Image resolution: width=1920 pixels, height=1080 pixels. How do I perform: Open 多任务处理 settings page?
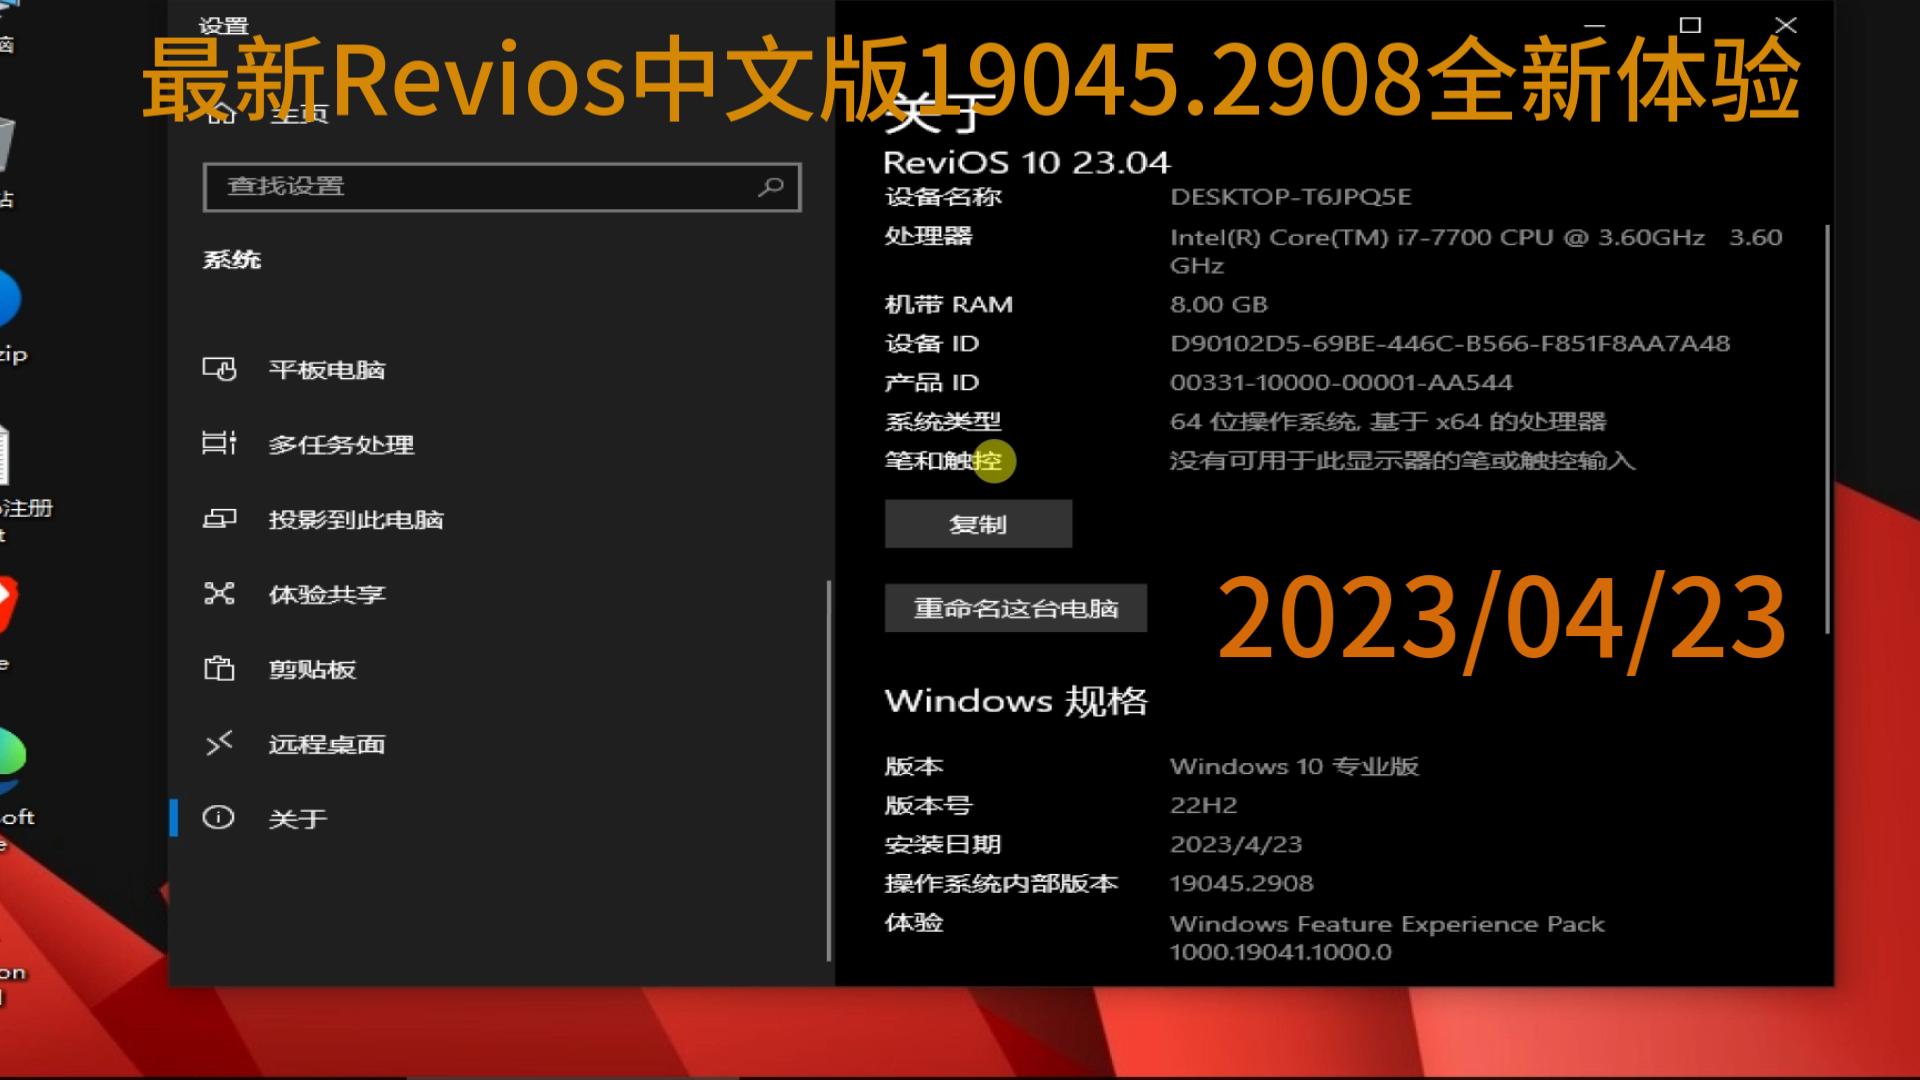tap(502, 444)
